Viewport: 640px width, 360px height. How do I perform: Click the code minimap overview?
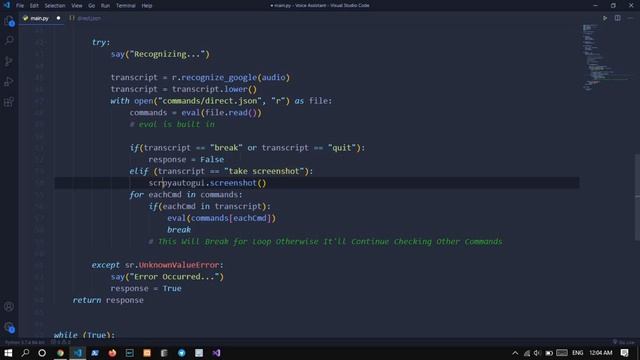pyautogui.click(x=606, y=57)
